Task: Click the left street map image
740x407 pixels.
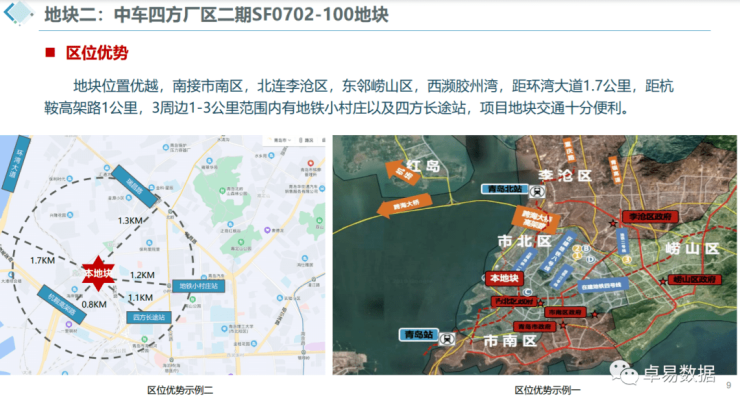Action: coord(163,255)
